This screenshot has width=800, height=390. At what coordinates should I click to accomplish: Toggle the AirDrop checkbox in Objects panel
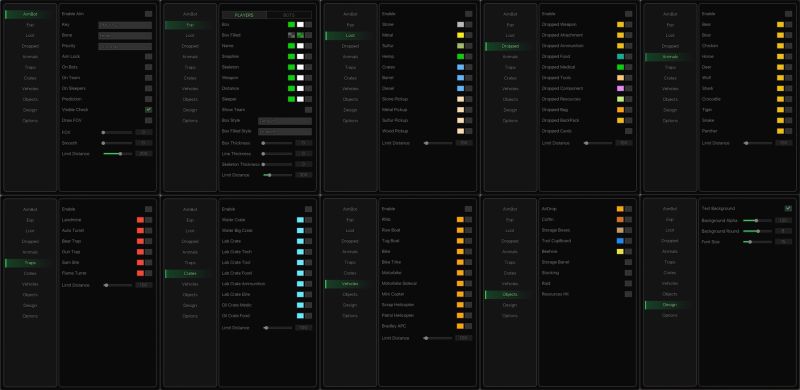pyautogui.click(x=629, y=209)
